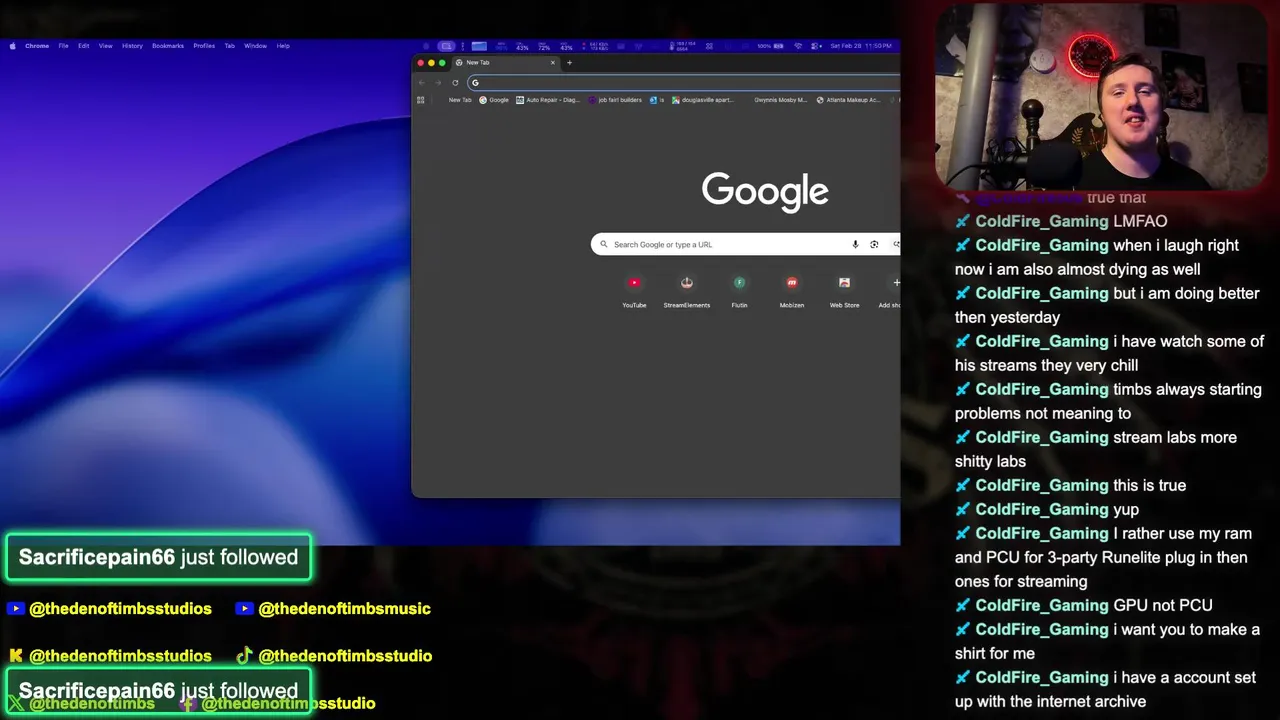Screen dimensions: 1280x720
Task: Click chat message 'yup'
Action: (1126, 509)
